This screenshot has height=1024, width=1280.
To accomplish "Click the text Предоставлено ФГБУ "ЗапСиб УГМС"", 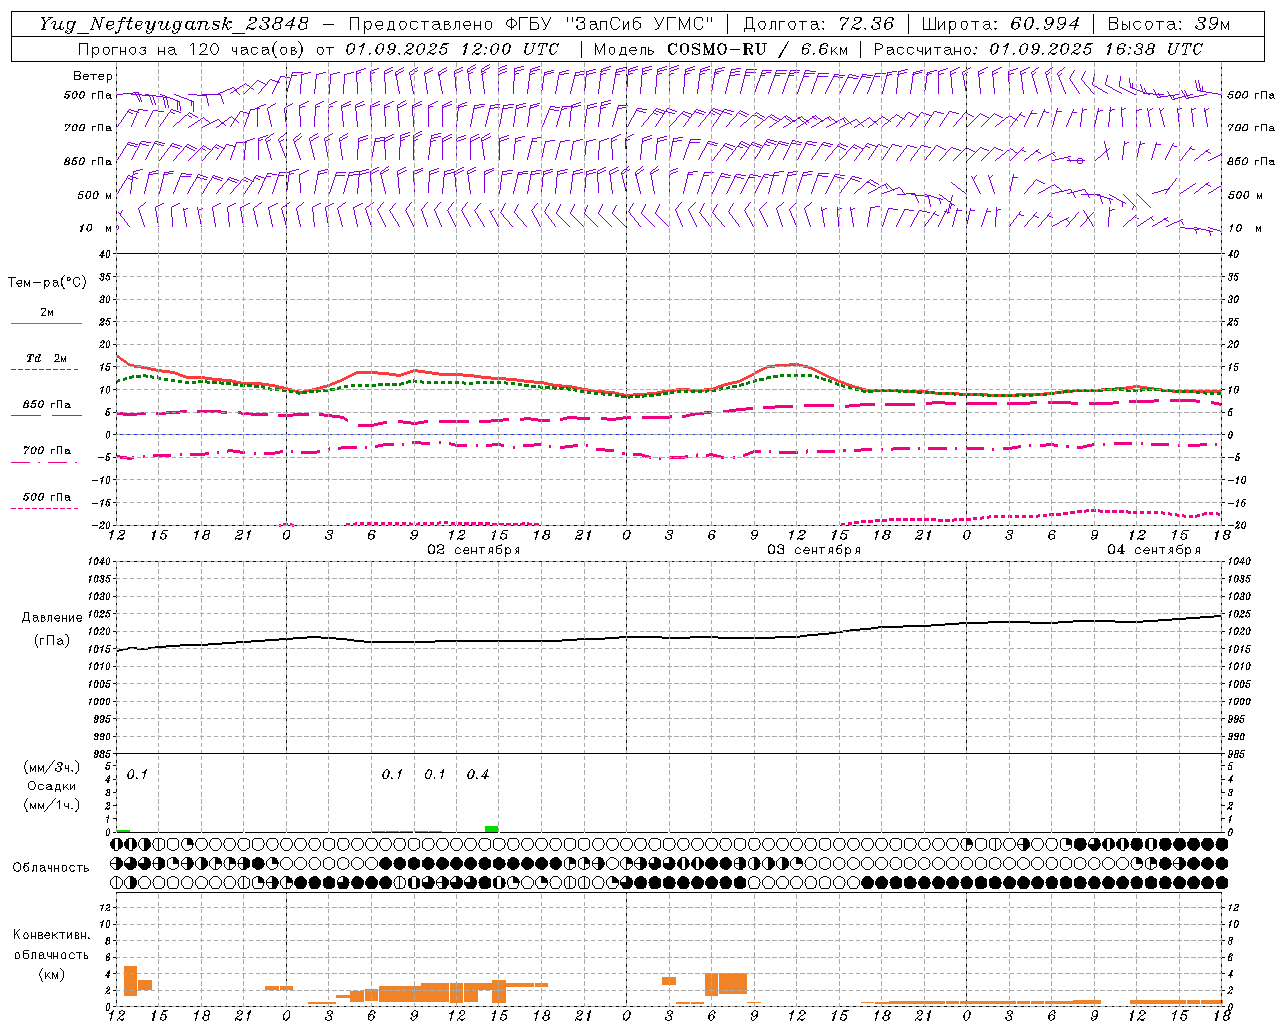I will point(531,24).
